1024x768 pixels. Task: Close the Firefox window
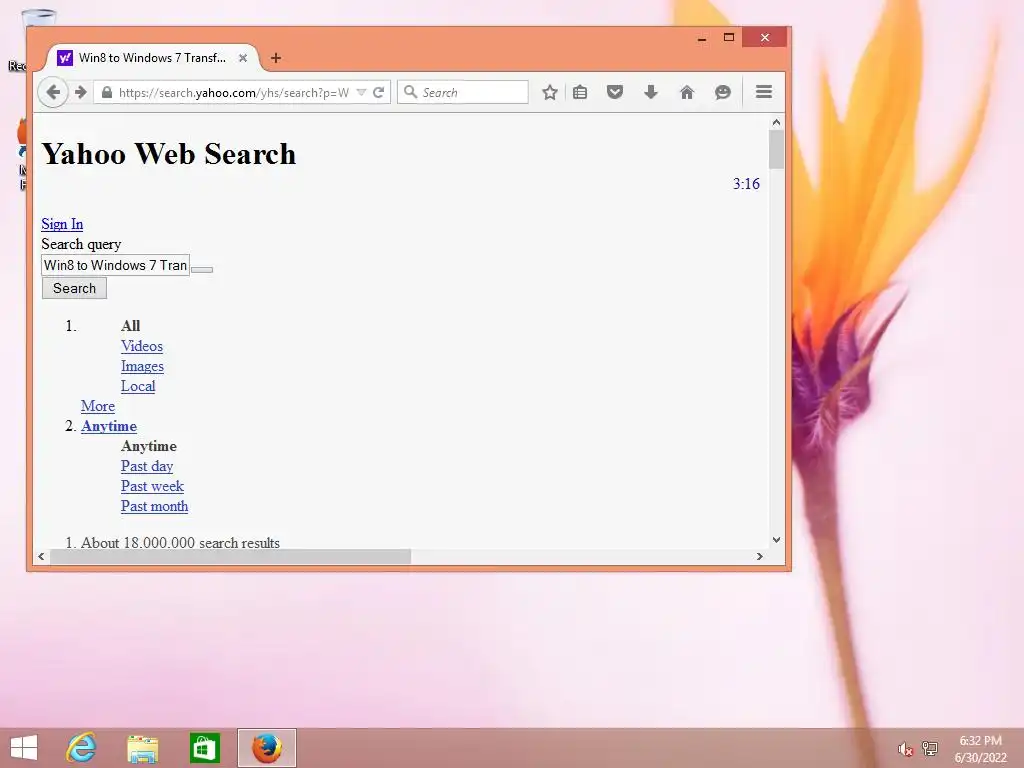tap(764, 37)
